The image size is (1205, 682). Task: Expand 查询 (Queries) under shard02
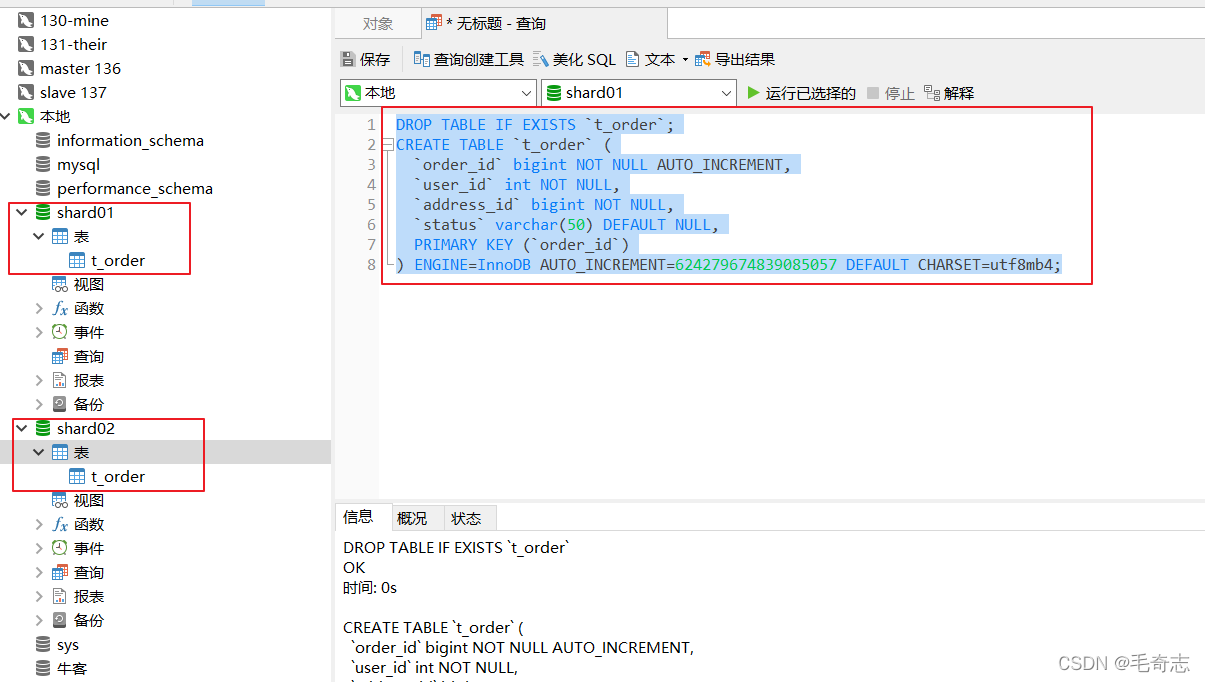[x=39, y=572]
